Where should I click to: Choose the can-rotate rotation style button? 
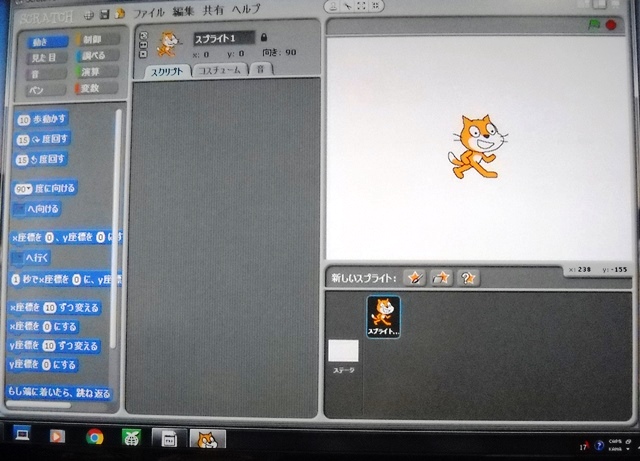[x=143, y=36]
